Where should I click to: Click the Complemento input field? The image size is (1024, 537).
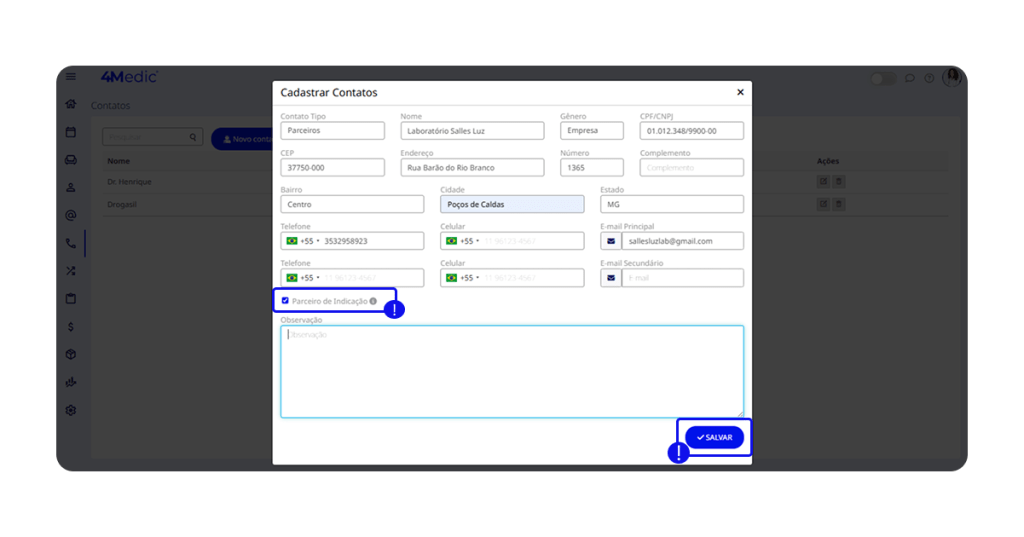pos(691,168)
